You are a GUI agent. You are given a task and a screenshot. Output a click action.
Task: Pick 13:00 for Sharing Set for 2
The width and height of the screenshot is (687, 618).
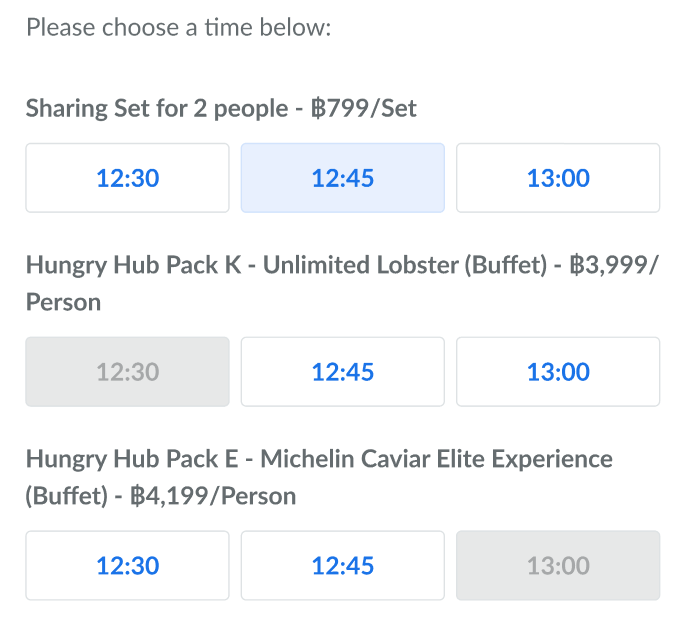[558, 178]
